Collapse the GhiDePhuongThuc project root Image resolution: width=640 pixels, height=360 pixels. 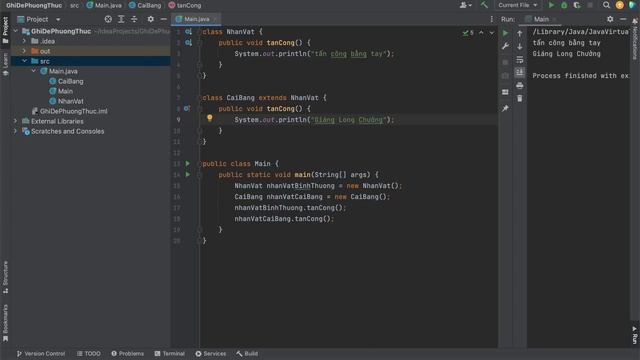[x=16, y=31]
